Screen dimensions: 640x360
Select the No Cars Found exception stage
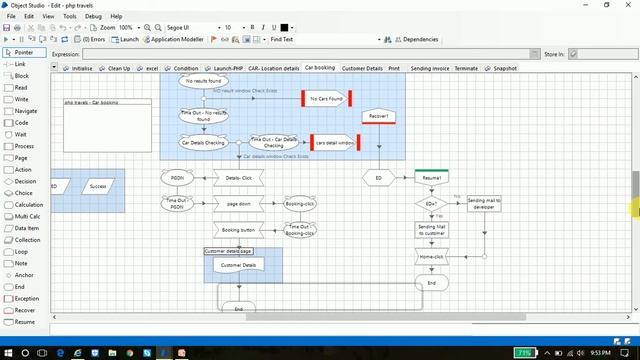click(x=327, y=99)
